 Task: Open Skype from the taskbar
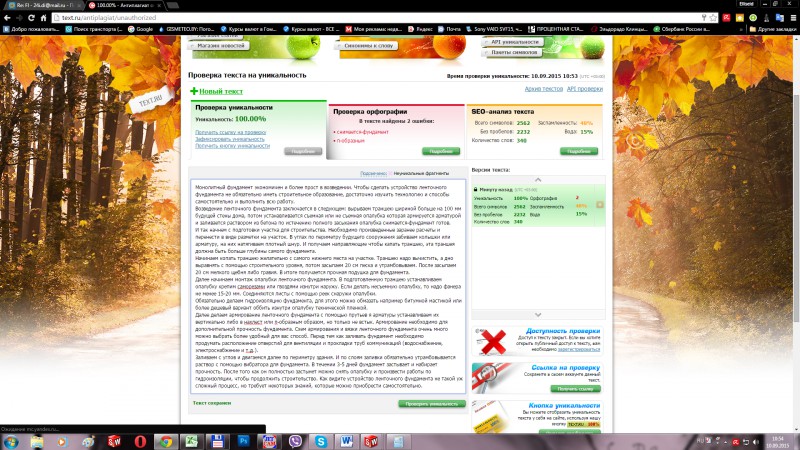click(x=321, y=442)
